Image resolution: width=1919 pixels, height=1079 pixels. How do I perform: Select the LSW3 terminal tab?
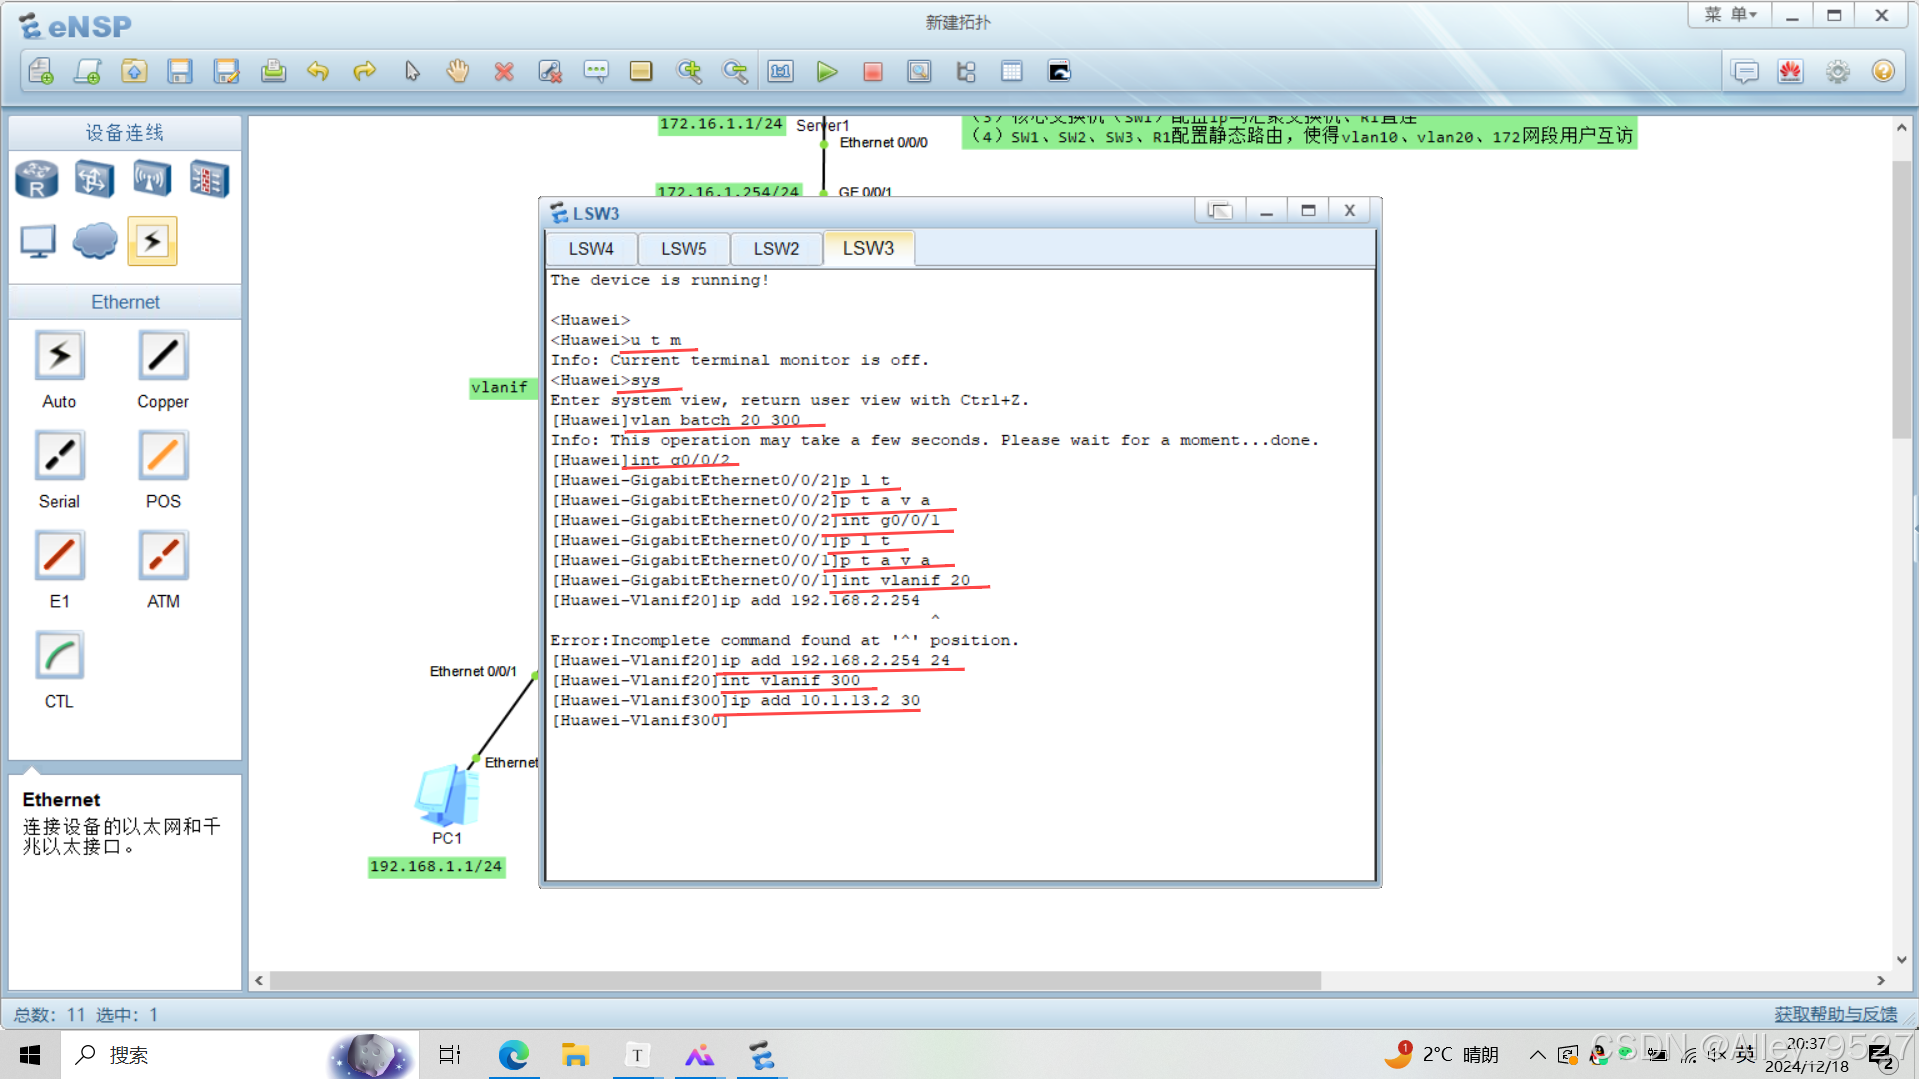(868, 248)
